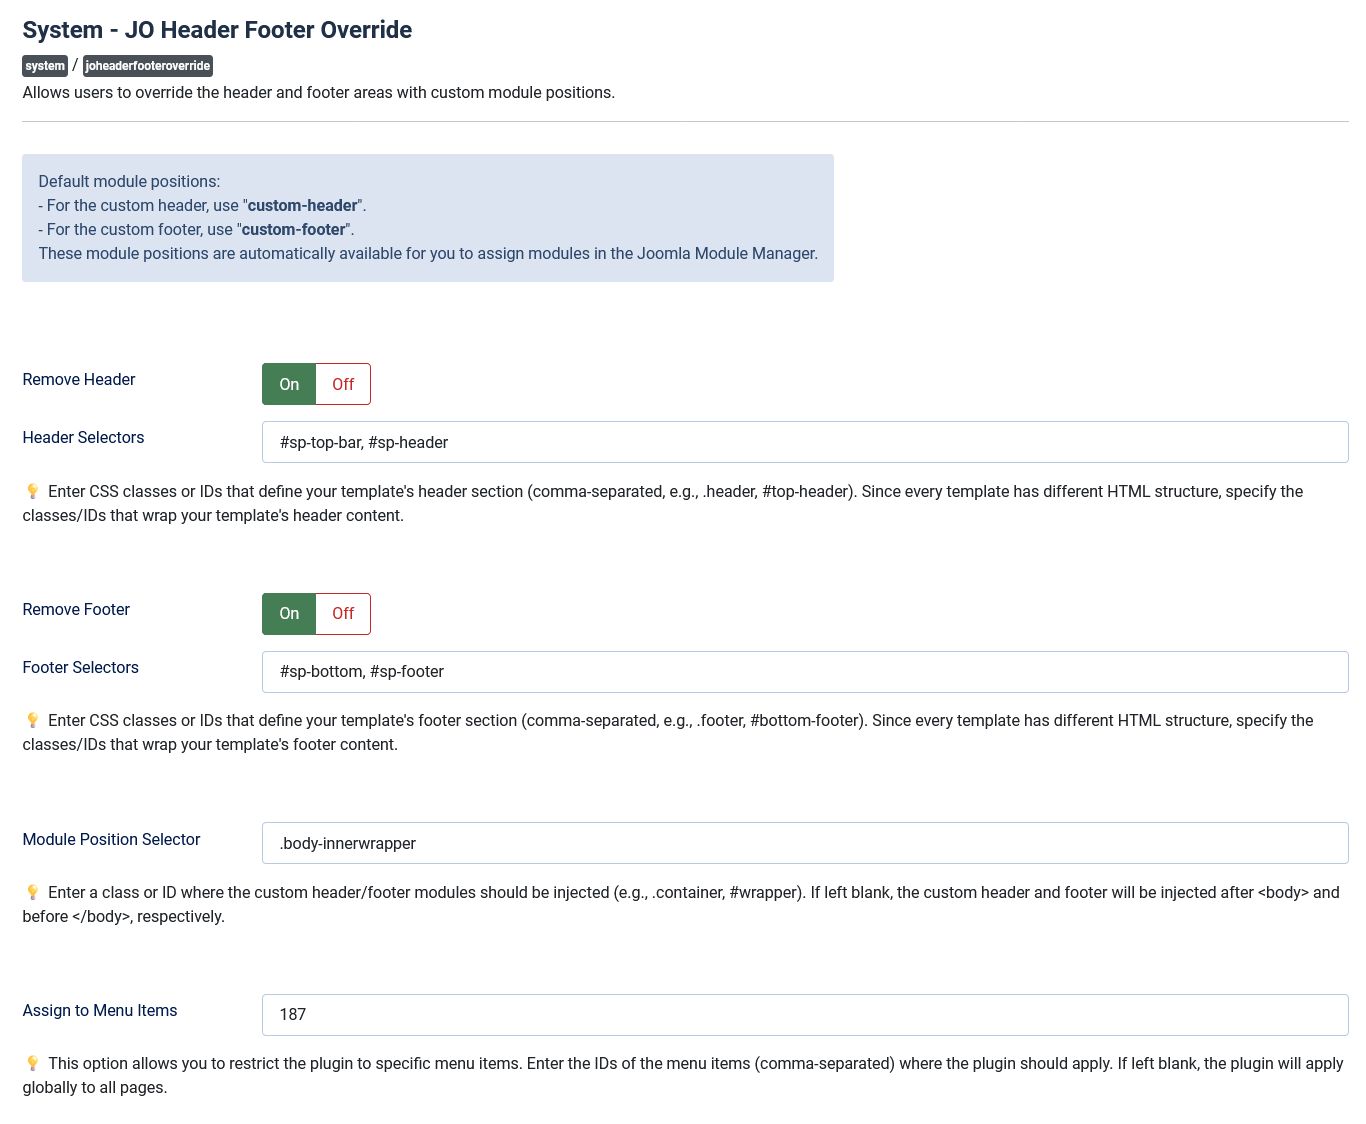This screenshot has width=1366, height=1124.
Task: Switch Remove Header to Off
Action: [343, 384]
